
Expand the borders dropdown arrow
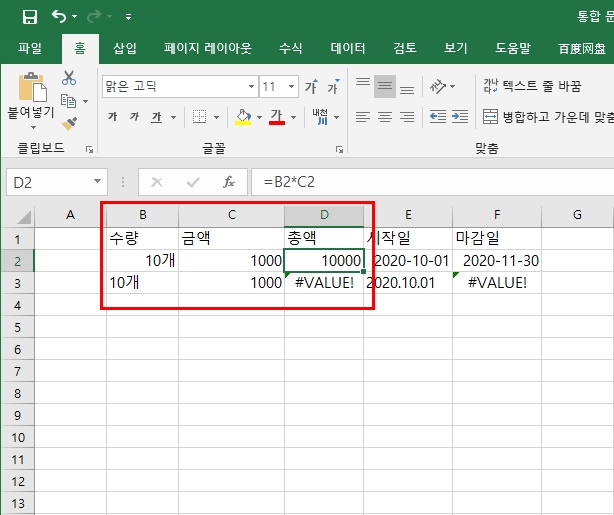[x=216, y=117]
